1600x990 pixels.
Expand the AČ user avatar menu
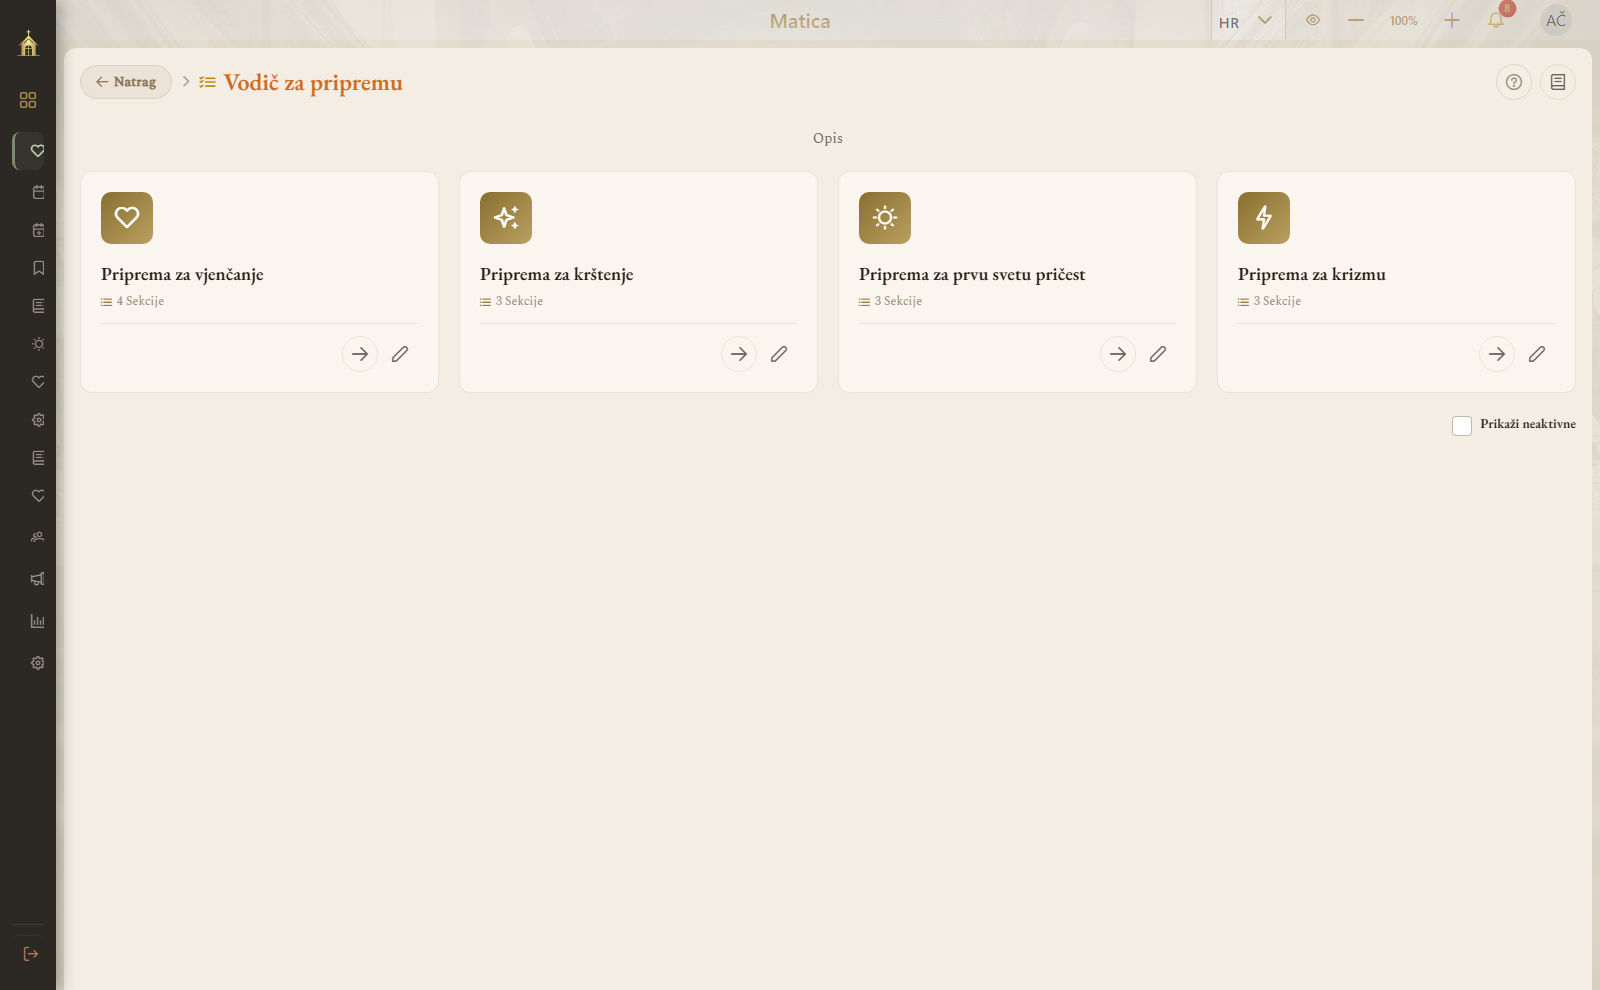click(x=1556, y=20)
